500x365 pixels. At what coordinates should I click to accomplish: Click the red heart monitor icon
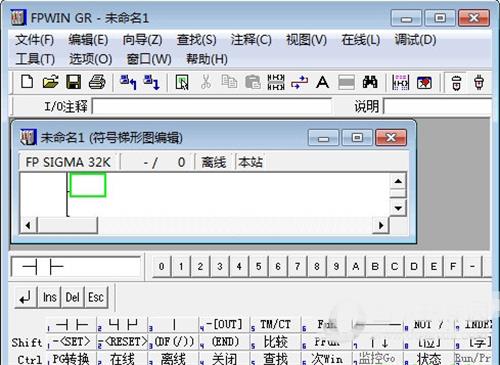[424, 82]
